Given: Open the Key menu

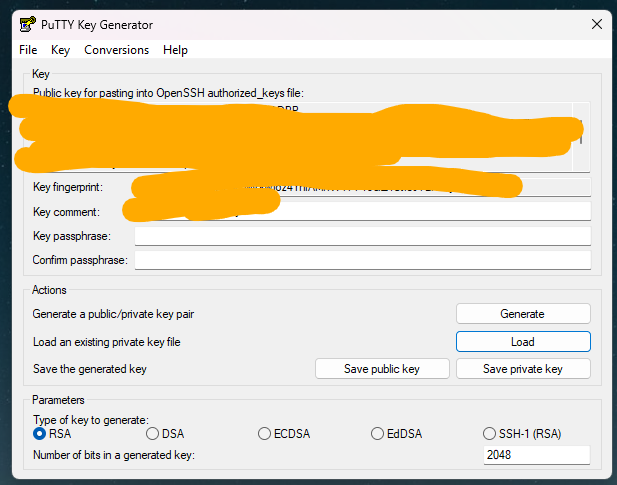Looking at the screenshot, I should [x=60, y=50].
